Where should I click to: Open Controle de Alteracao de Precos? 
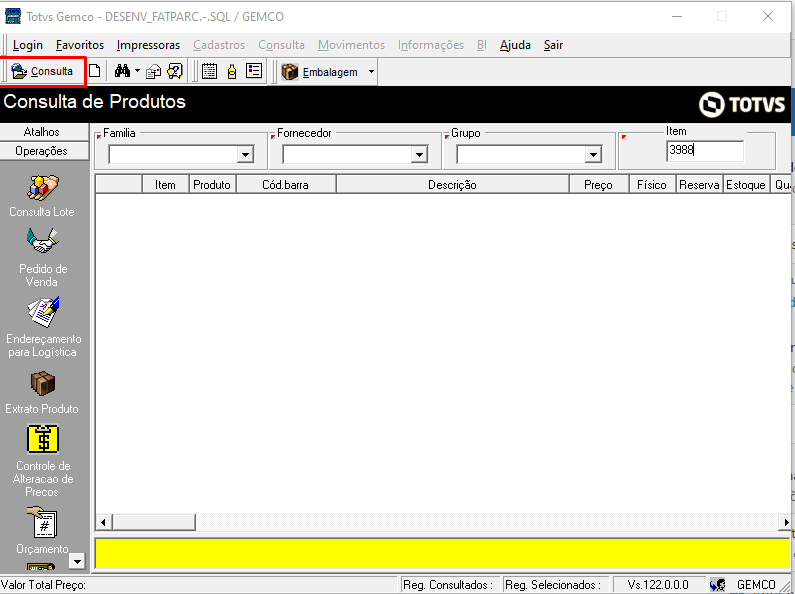(x=43, y=461)
